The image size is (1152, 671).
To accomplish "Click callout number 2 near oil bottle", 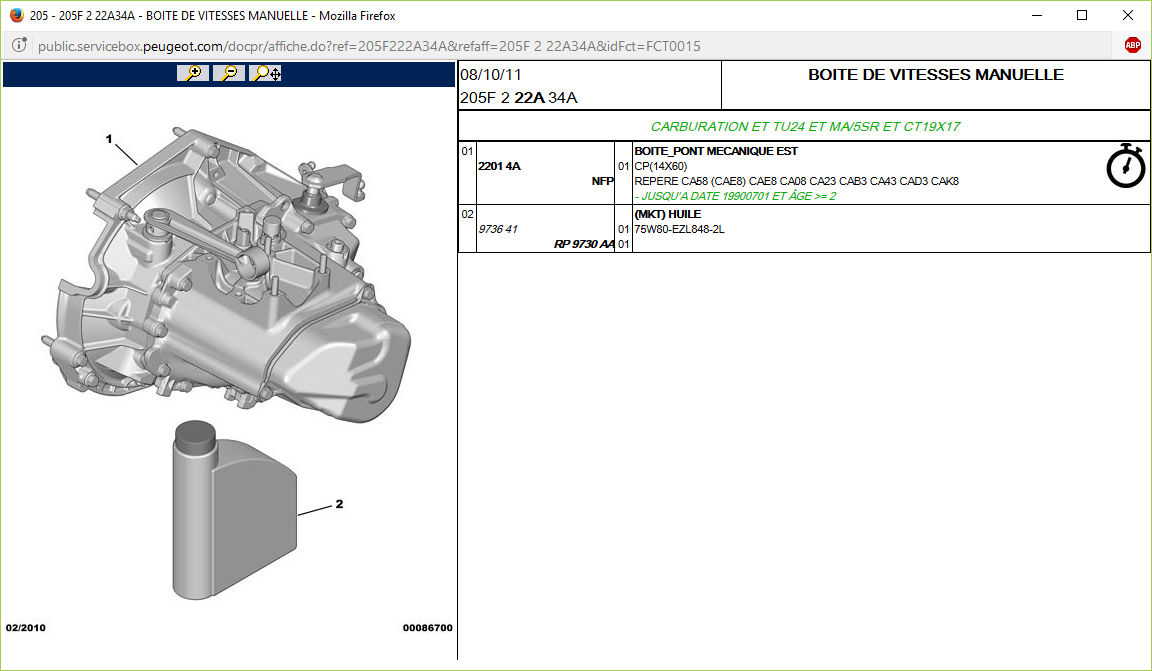I will tap(339, 505).
